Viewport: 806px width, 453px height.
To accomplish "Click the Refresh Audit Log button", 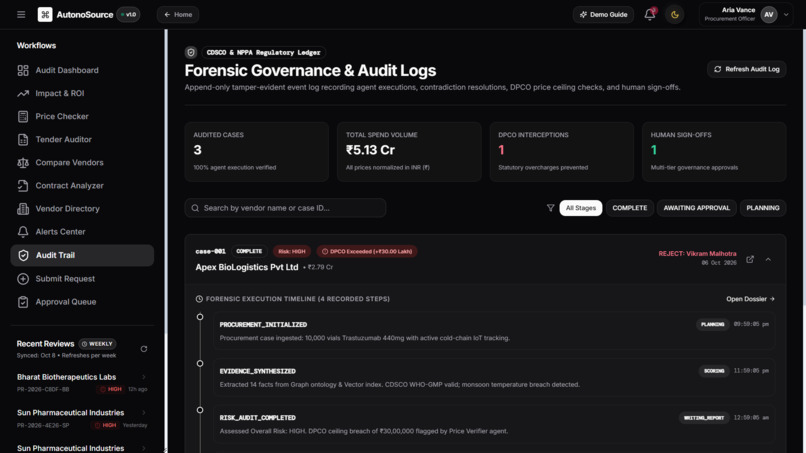I will click(x=746, y=69).
